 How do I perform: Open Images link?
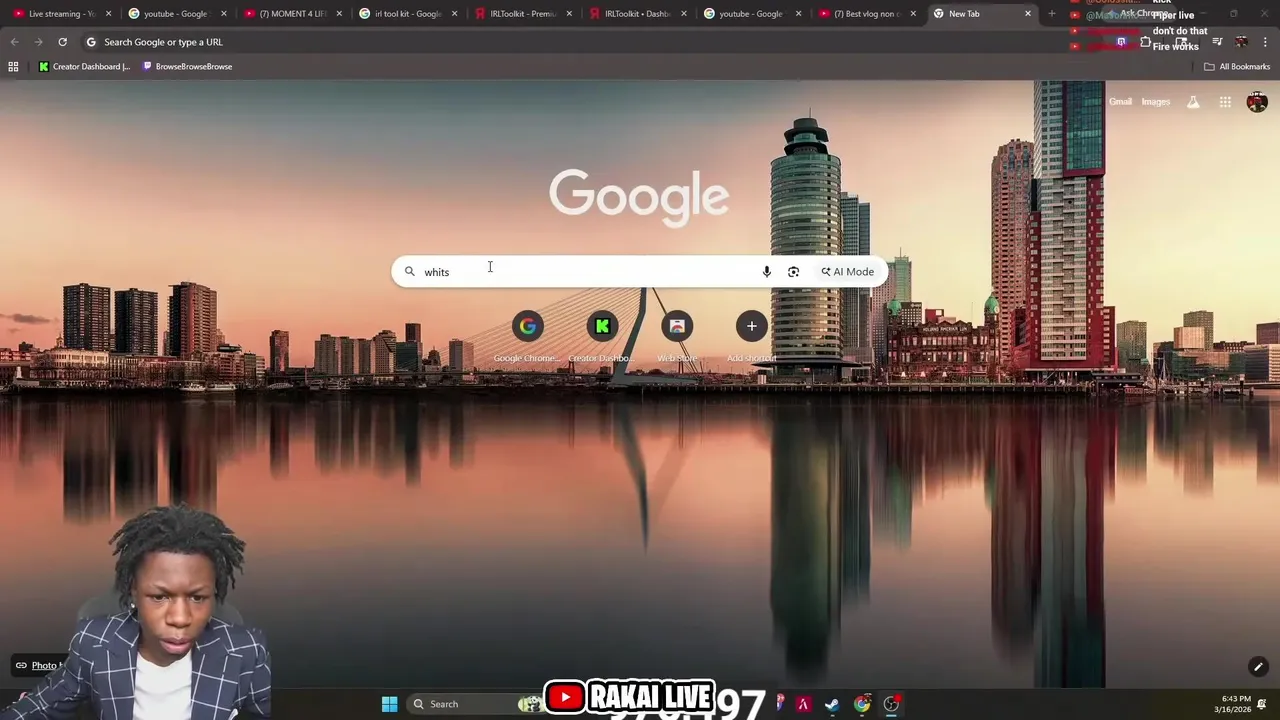[x=1155, y=102]
